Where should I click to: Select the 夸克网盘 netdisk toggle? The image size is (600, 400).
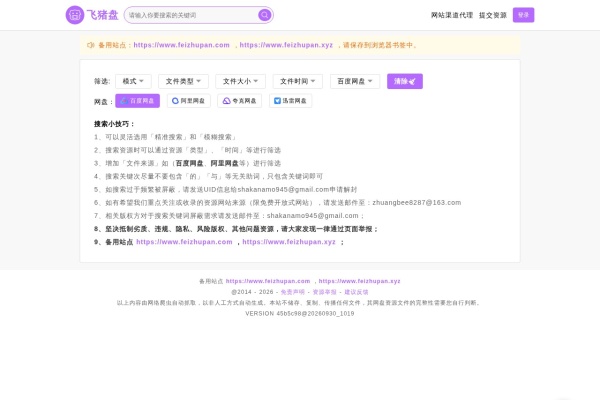[240, 101]
